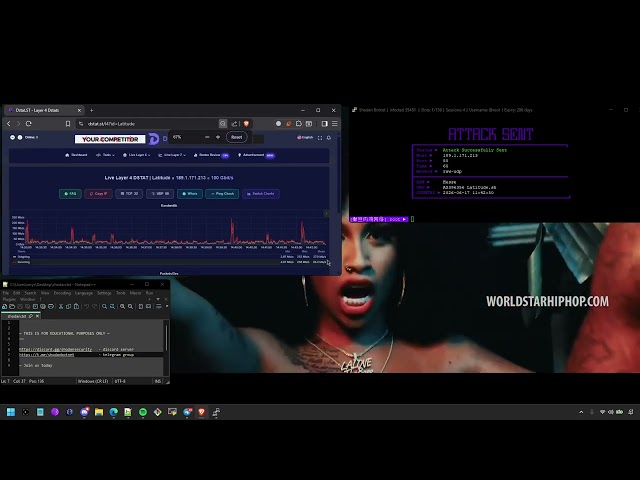The image size is (640, 480).
Task: Decrease zoom with minus in zoom popup
Action: 207,137
